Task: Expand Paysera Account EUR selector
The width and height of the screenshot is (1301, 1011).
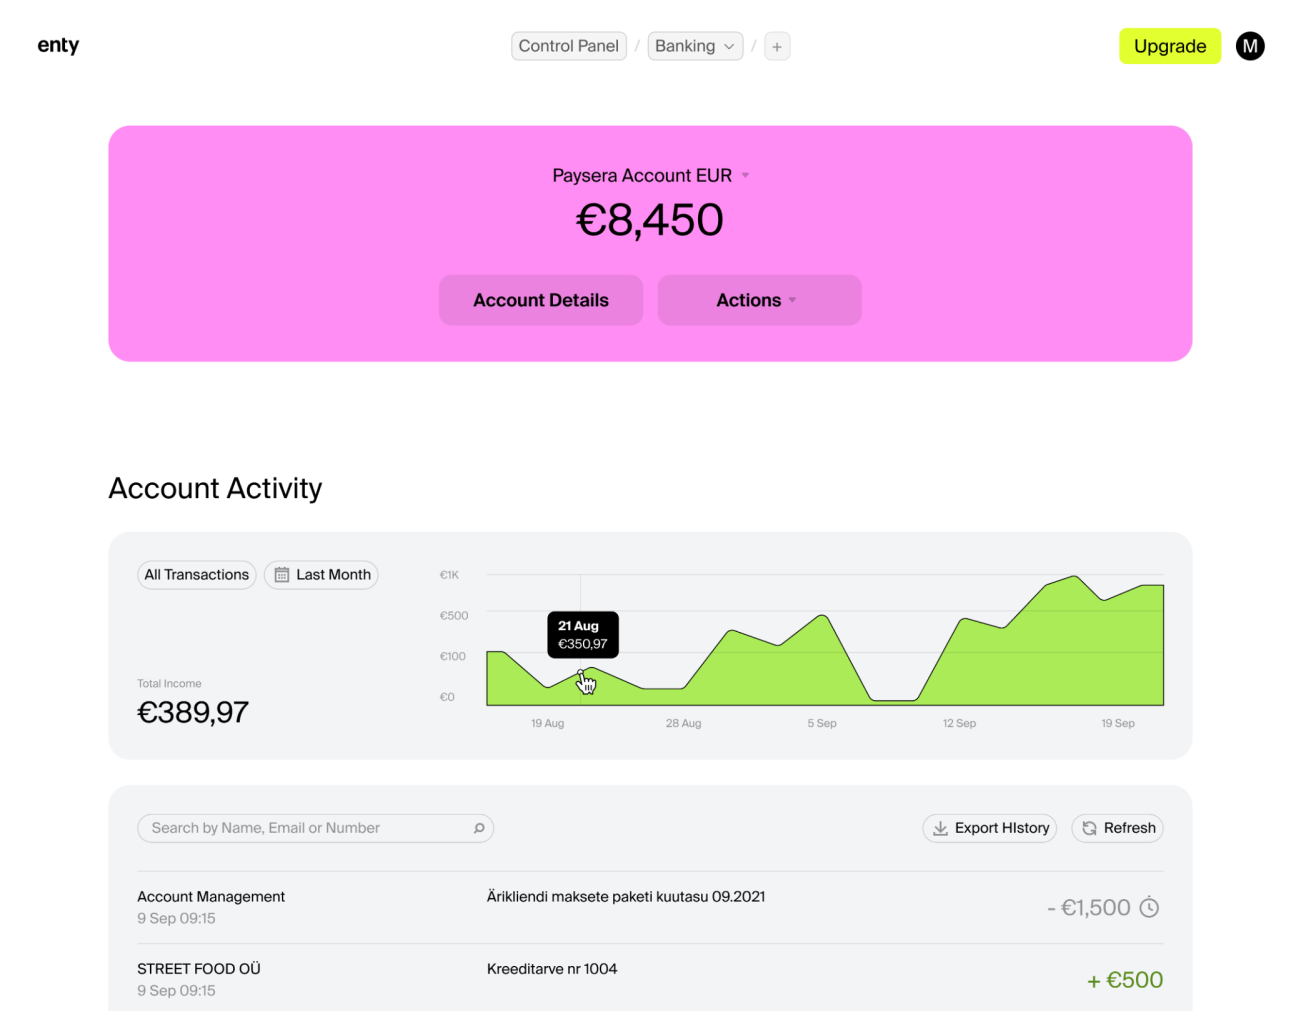Action: tap(650, 175)
